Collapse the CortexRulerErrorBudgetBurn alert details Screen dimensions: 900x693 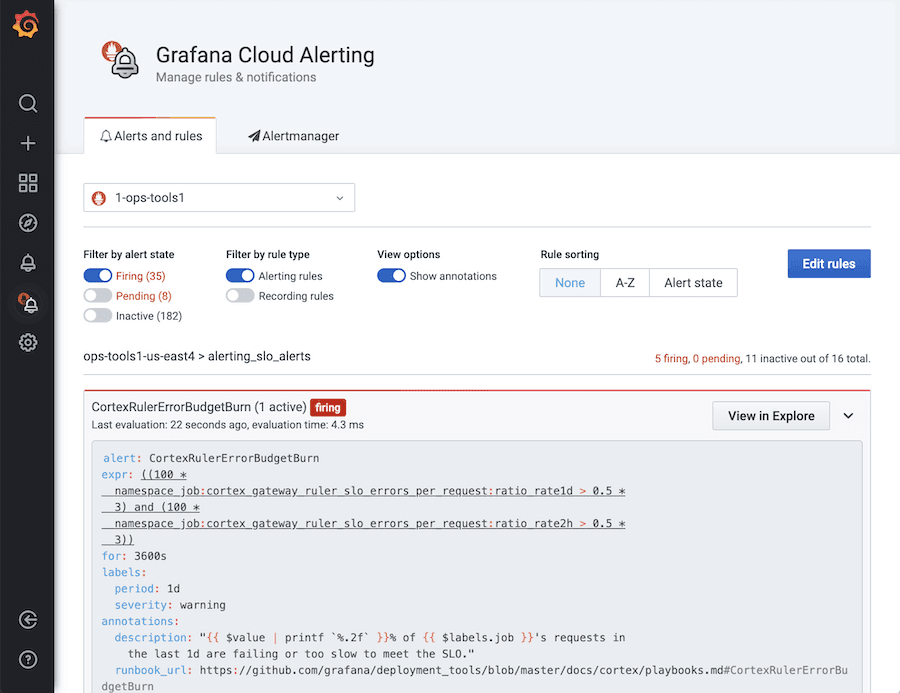tap(848, 415)
